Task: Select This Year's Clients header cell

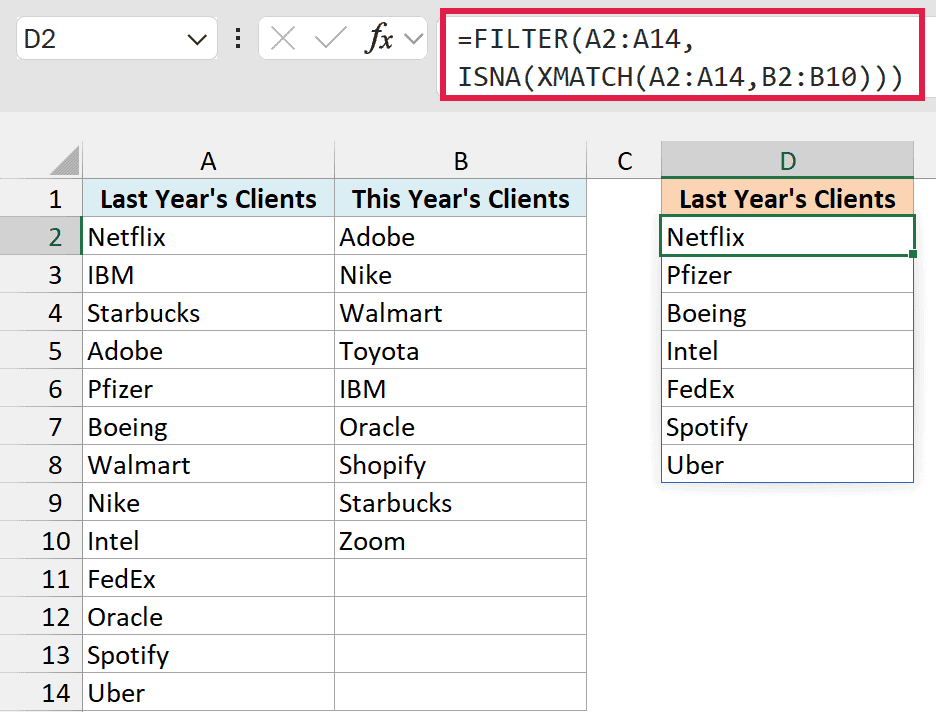Action: (x=460, y=198)
